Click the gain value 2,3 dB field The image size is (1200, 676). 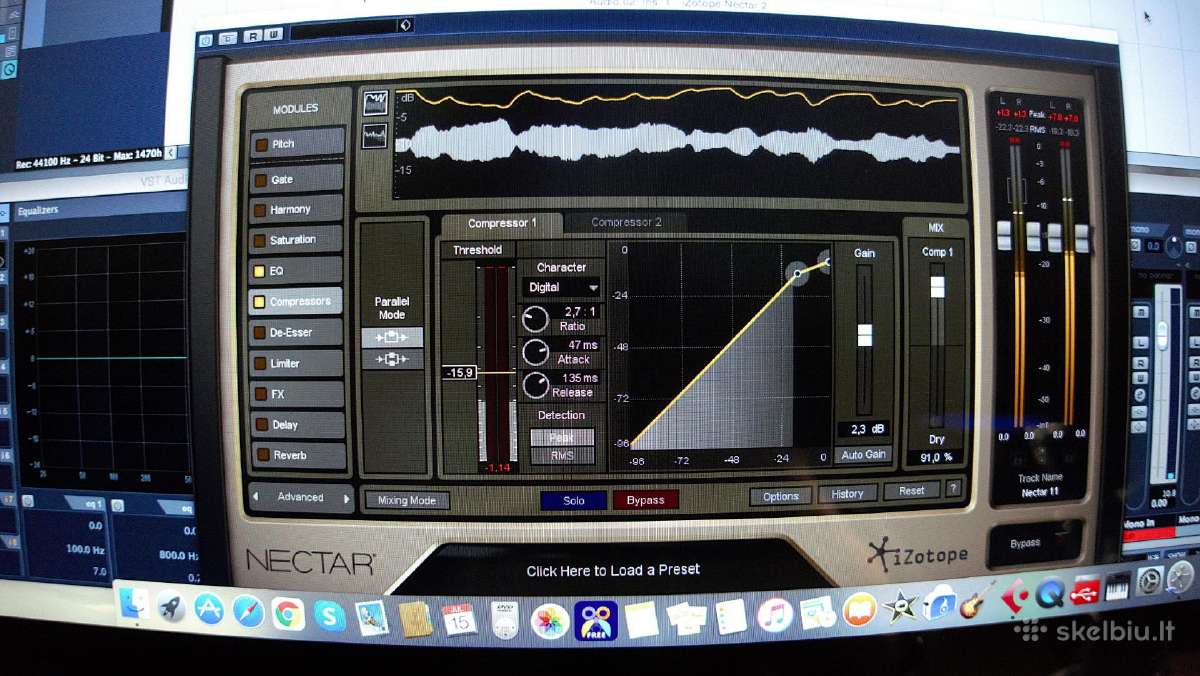coord(863,429)
